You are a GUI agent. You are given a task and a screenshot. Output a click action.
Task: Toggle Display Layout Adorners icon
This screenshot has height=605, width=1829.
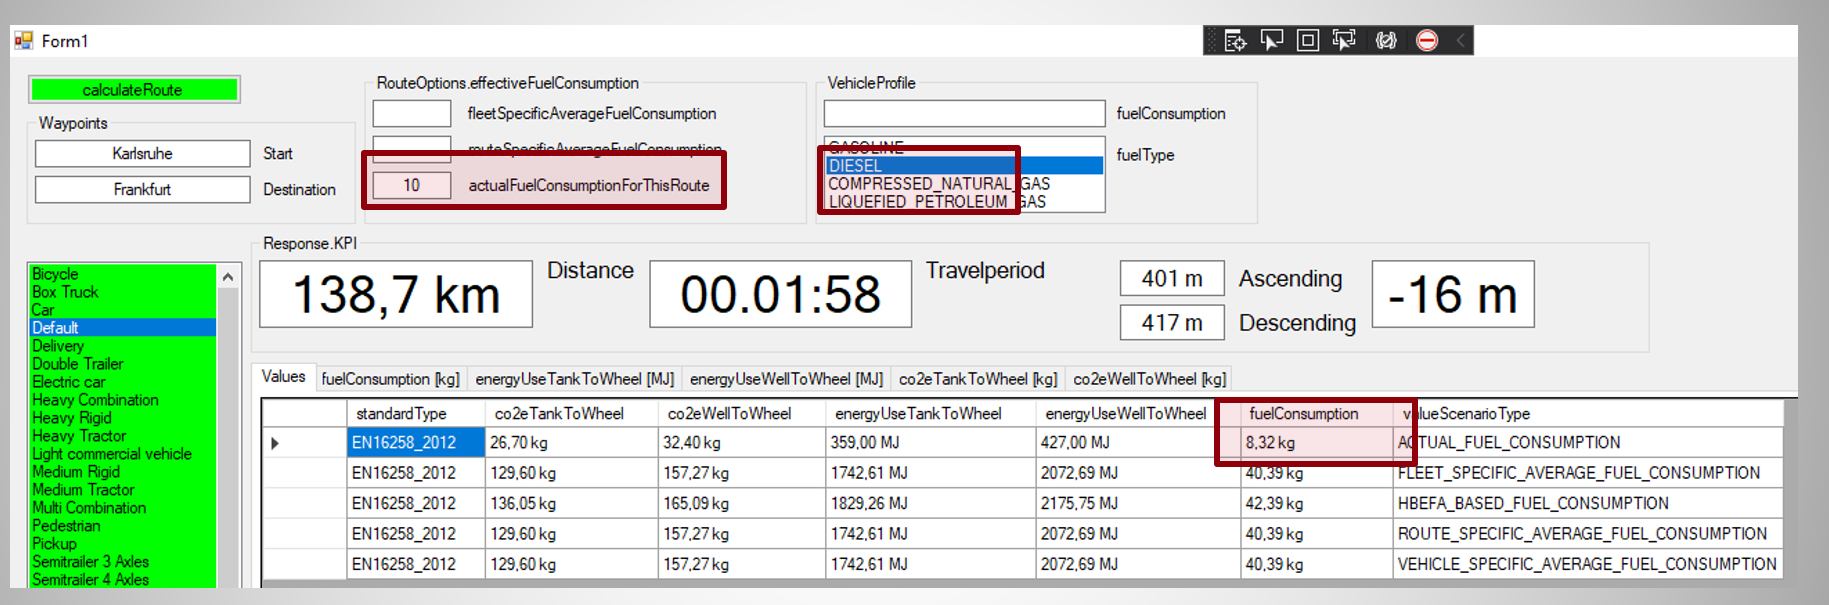(1307, 40)
